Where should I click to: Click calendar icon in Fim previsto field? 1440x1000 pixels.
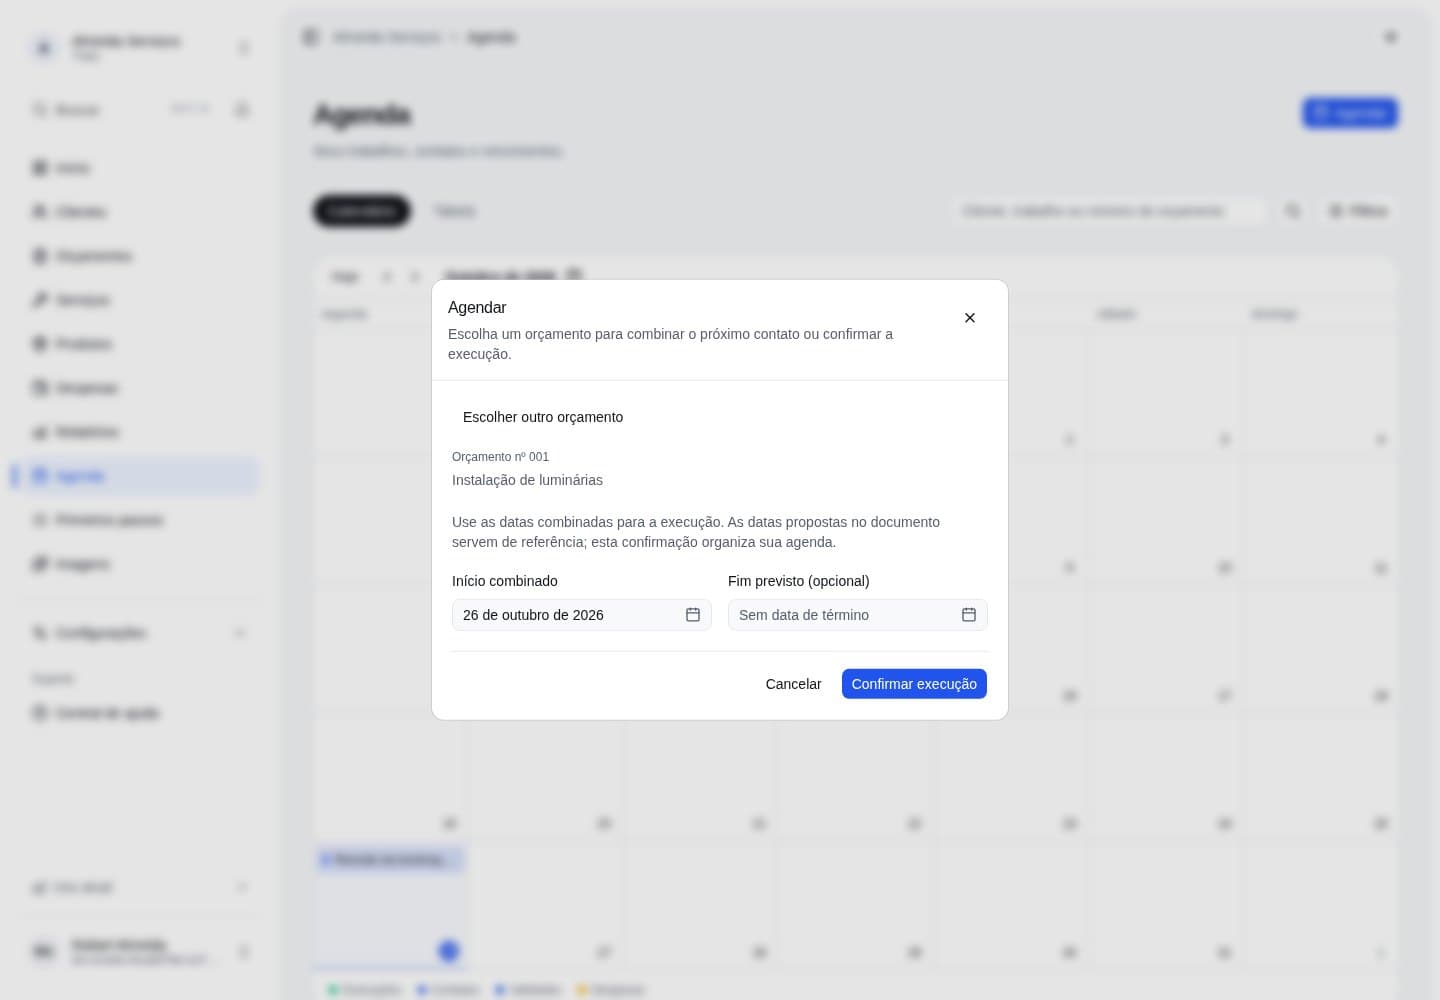pyautogui.click(x=969, y=615)
